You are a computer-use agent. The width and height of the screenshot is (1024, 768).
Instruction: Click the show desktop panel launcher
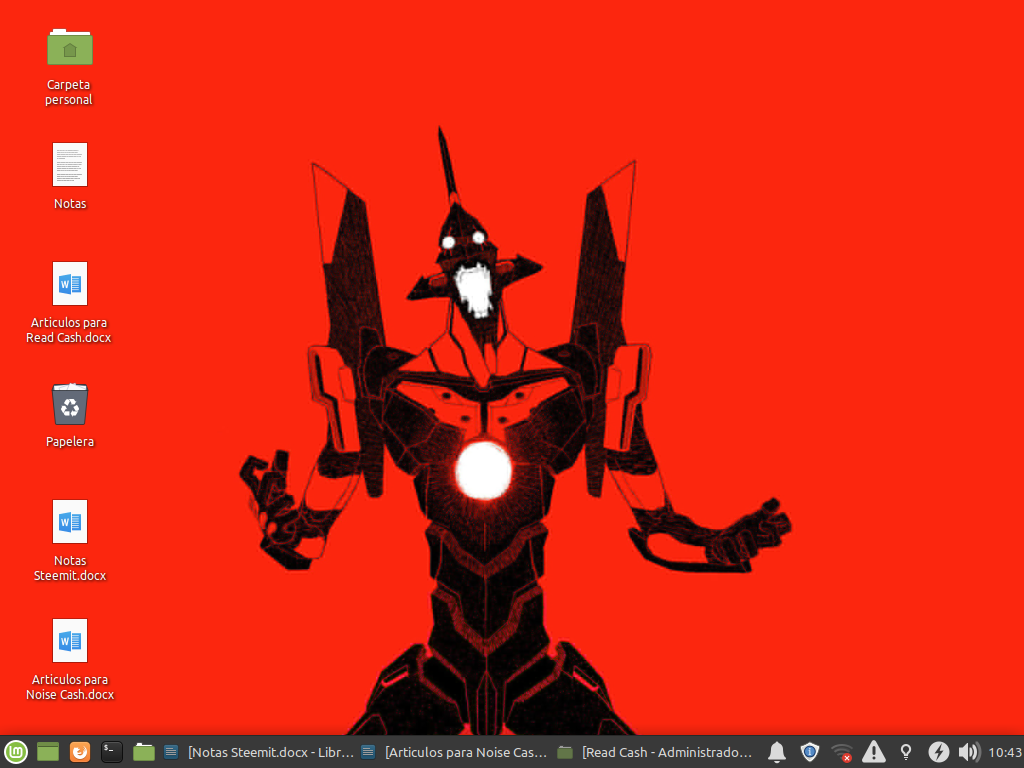48,752
